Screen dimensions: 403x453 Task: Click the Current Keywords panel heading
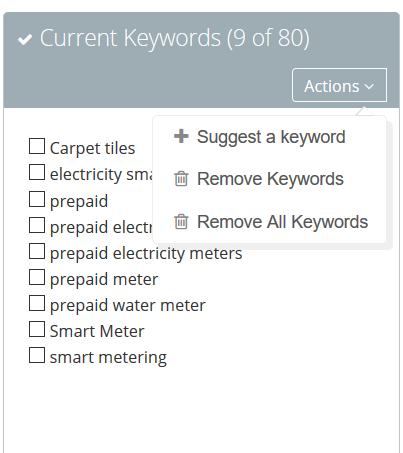pyautogui.click(x=175, y=38)
